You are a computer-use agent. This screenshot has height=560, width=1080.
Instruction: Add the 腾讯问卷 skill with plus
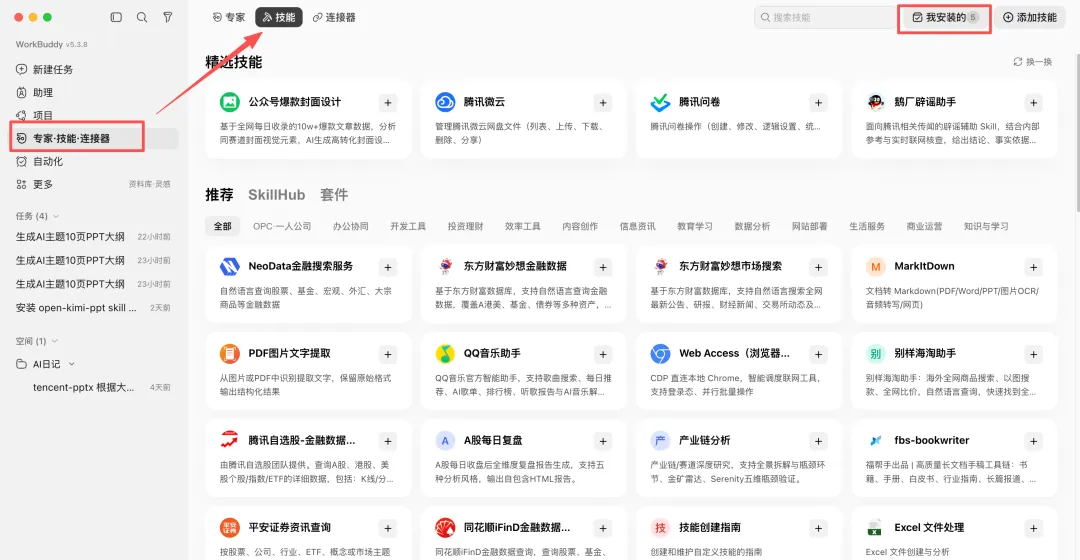(818, 103)
